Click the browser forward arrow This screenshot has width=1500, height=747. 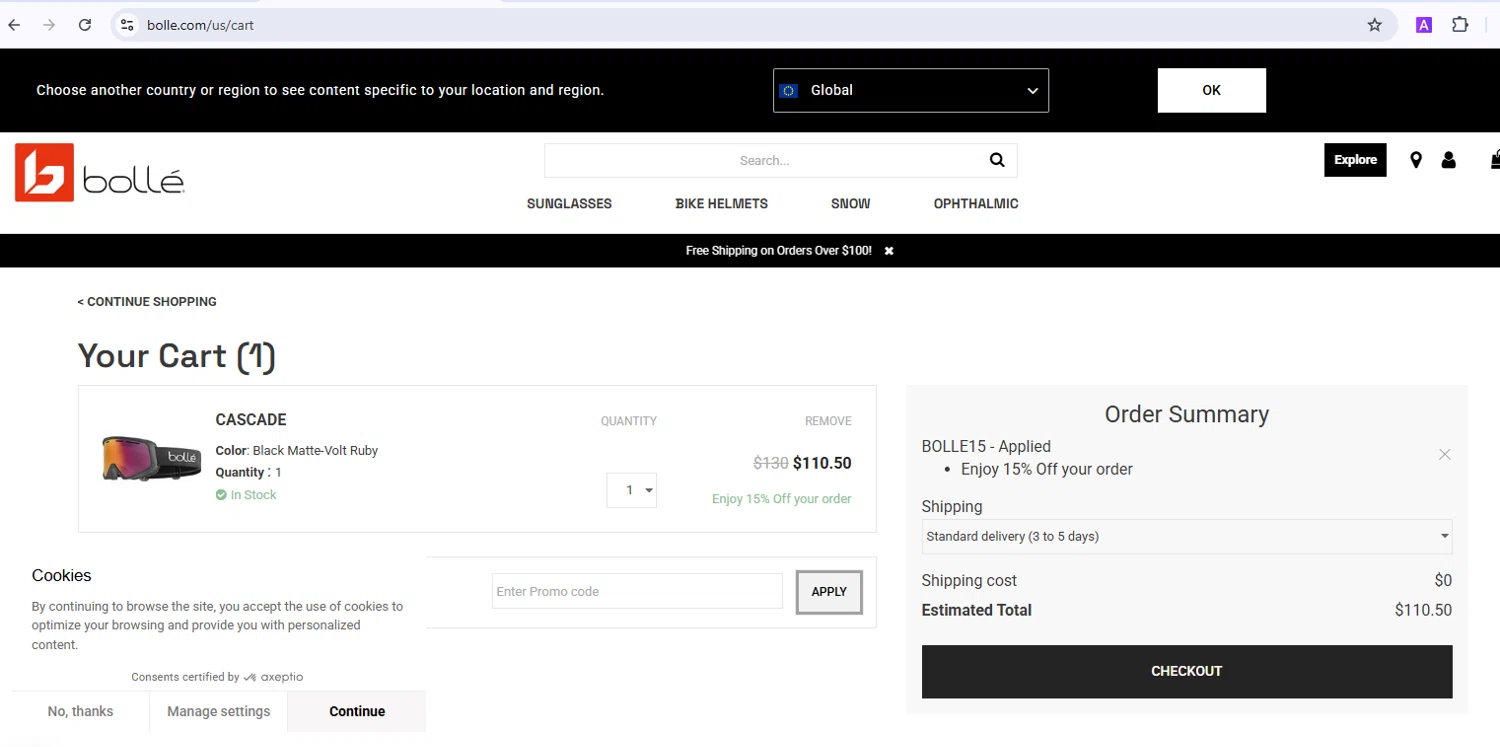pyautogui.click(x=49, y=25)
